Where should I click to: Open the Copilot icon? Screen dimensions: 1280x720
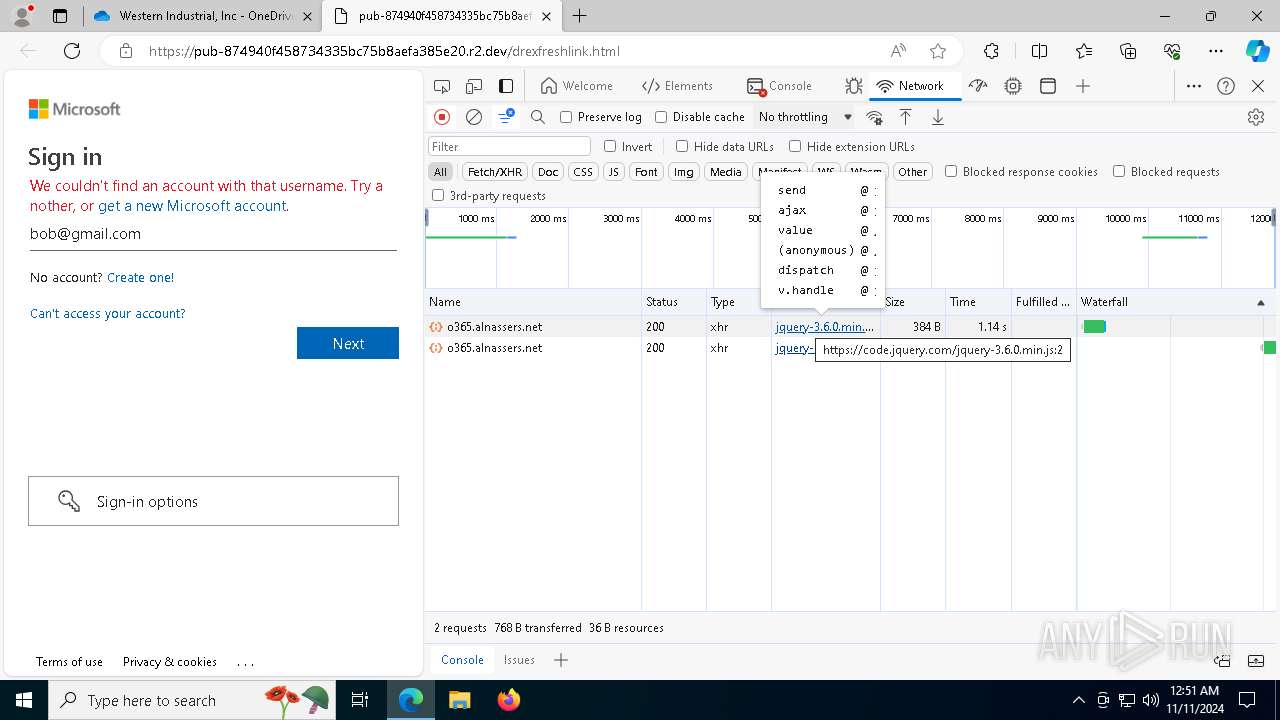tap(1257, 51)
